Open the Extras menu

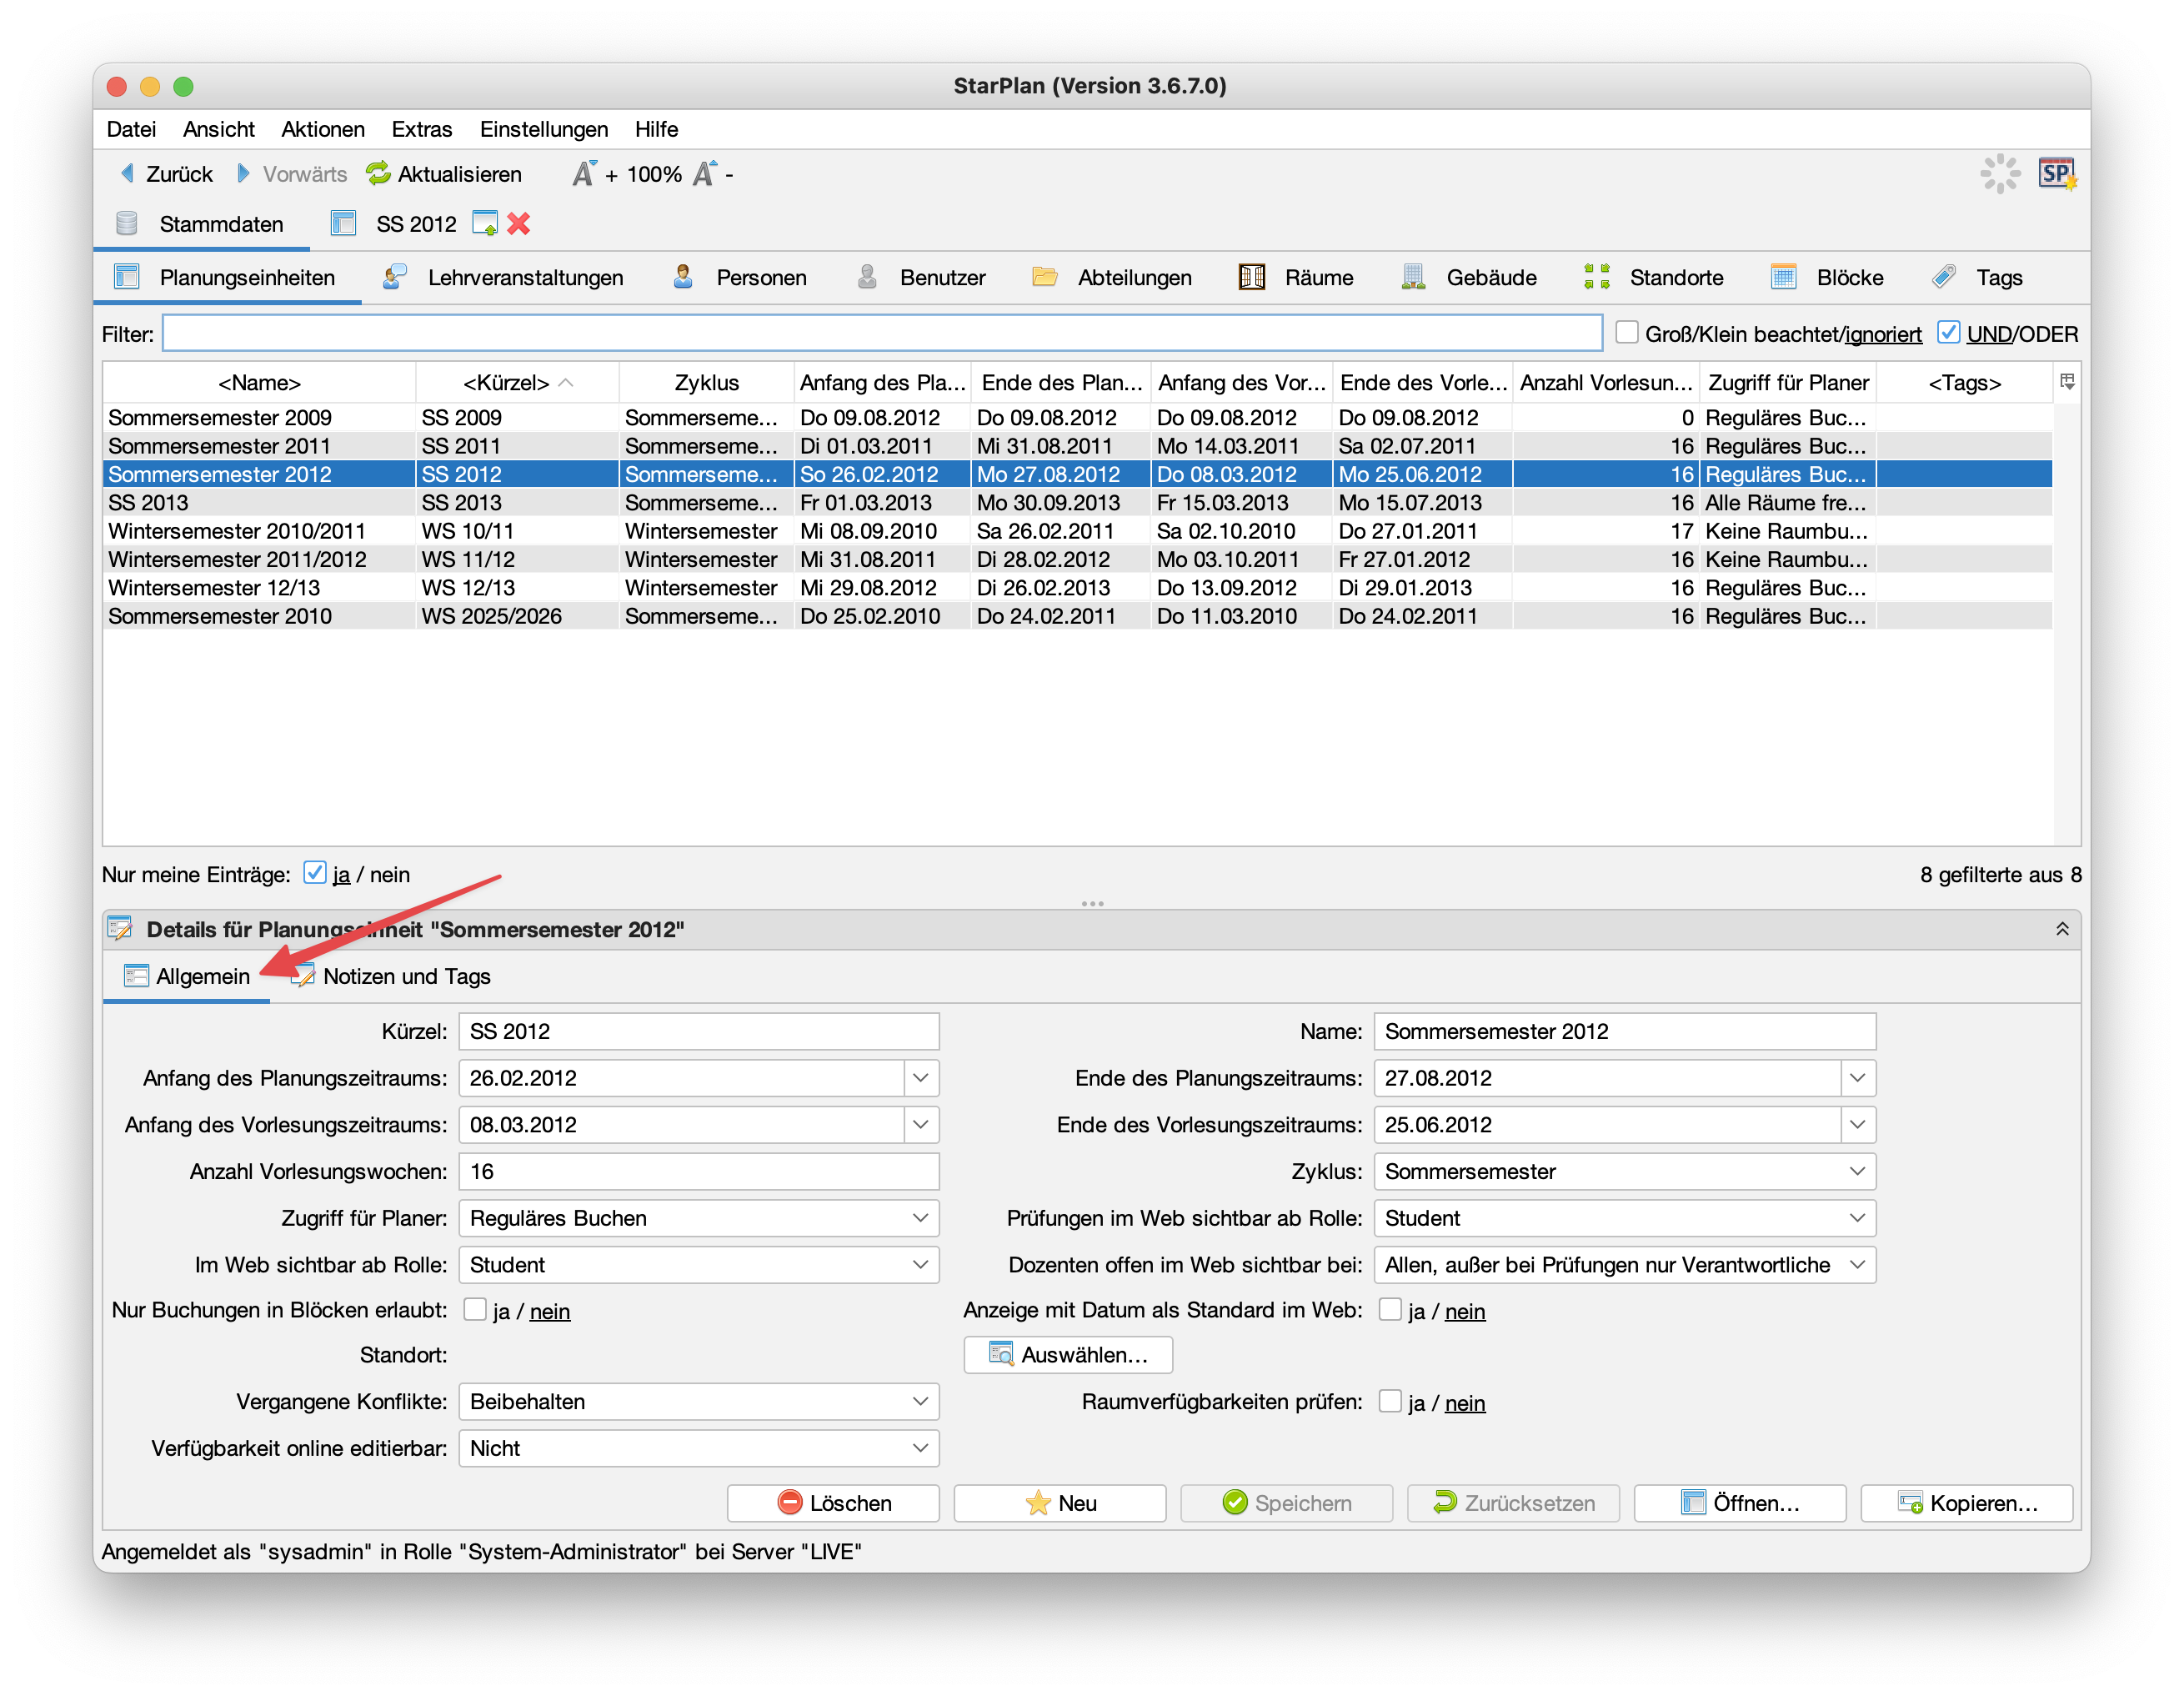tap(421, 129)
